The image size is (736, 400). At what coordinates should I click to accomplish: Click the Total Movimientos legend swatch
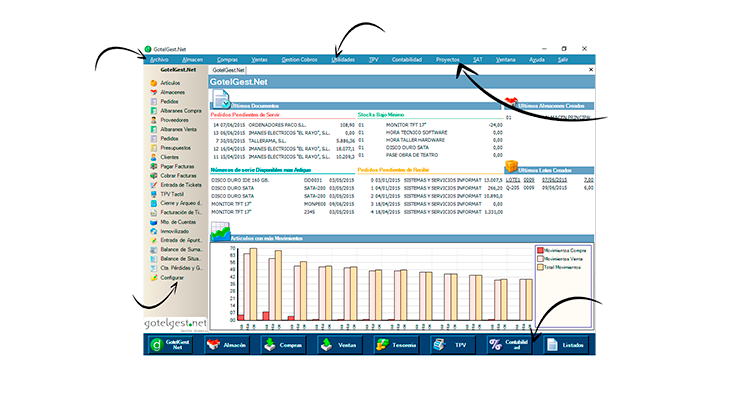540,268
